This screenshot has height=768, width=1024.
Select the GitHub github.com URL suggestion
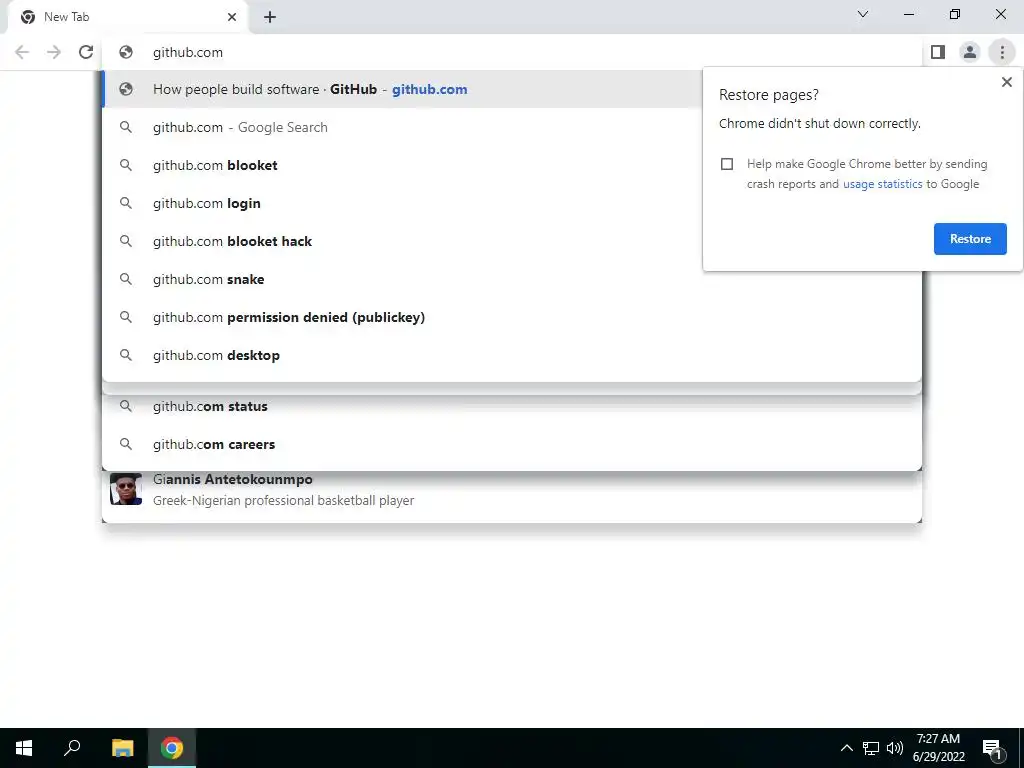[402, 89]
